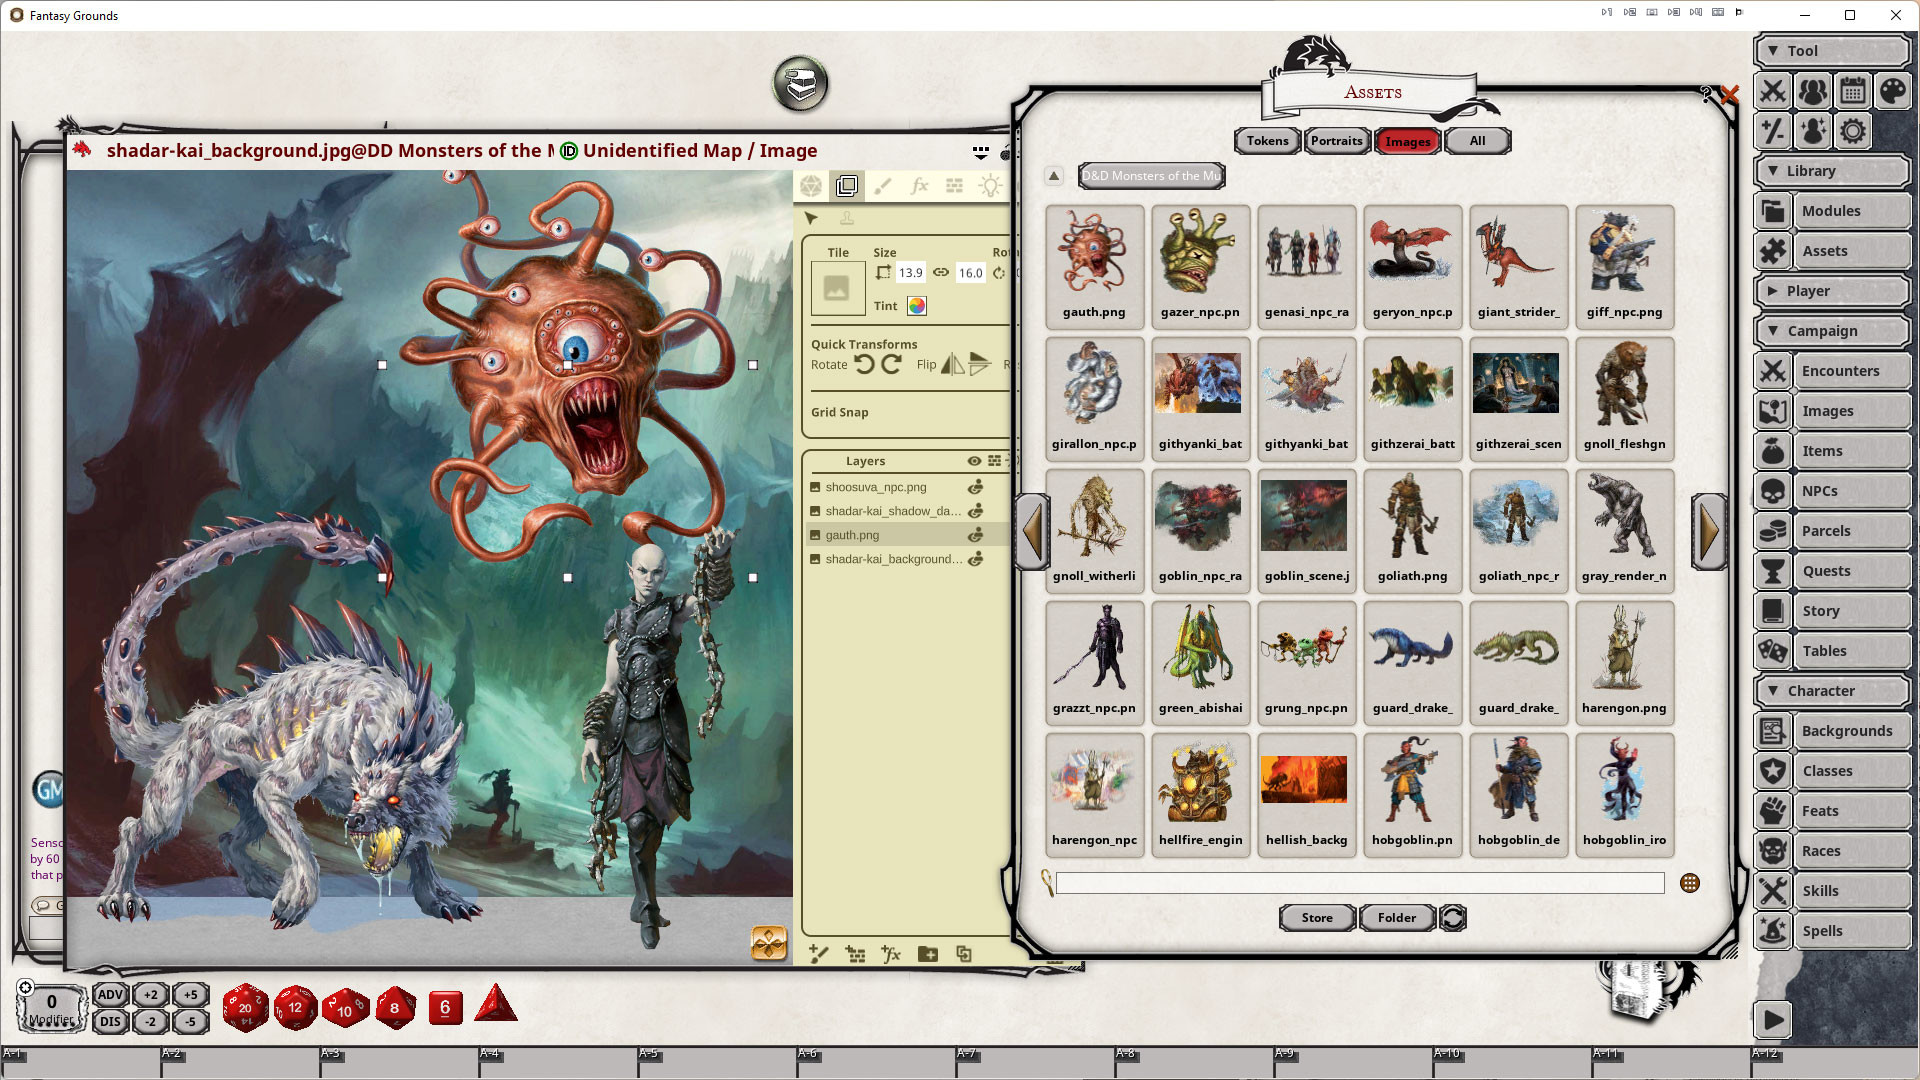The height and width of the screenshot is (1080, 1920).
Task: Switch to the Tokens tab in the Assets window
Action: 1266,141
